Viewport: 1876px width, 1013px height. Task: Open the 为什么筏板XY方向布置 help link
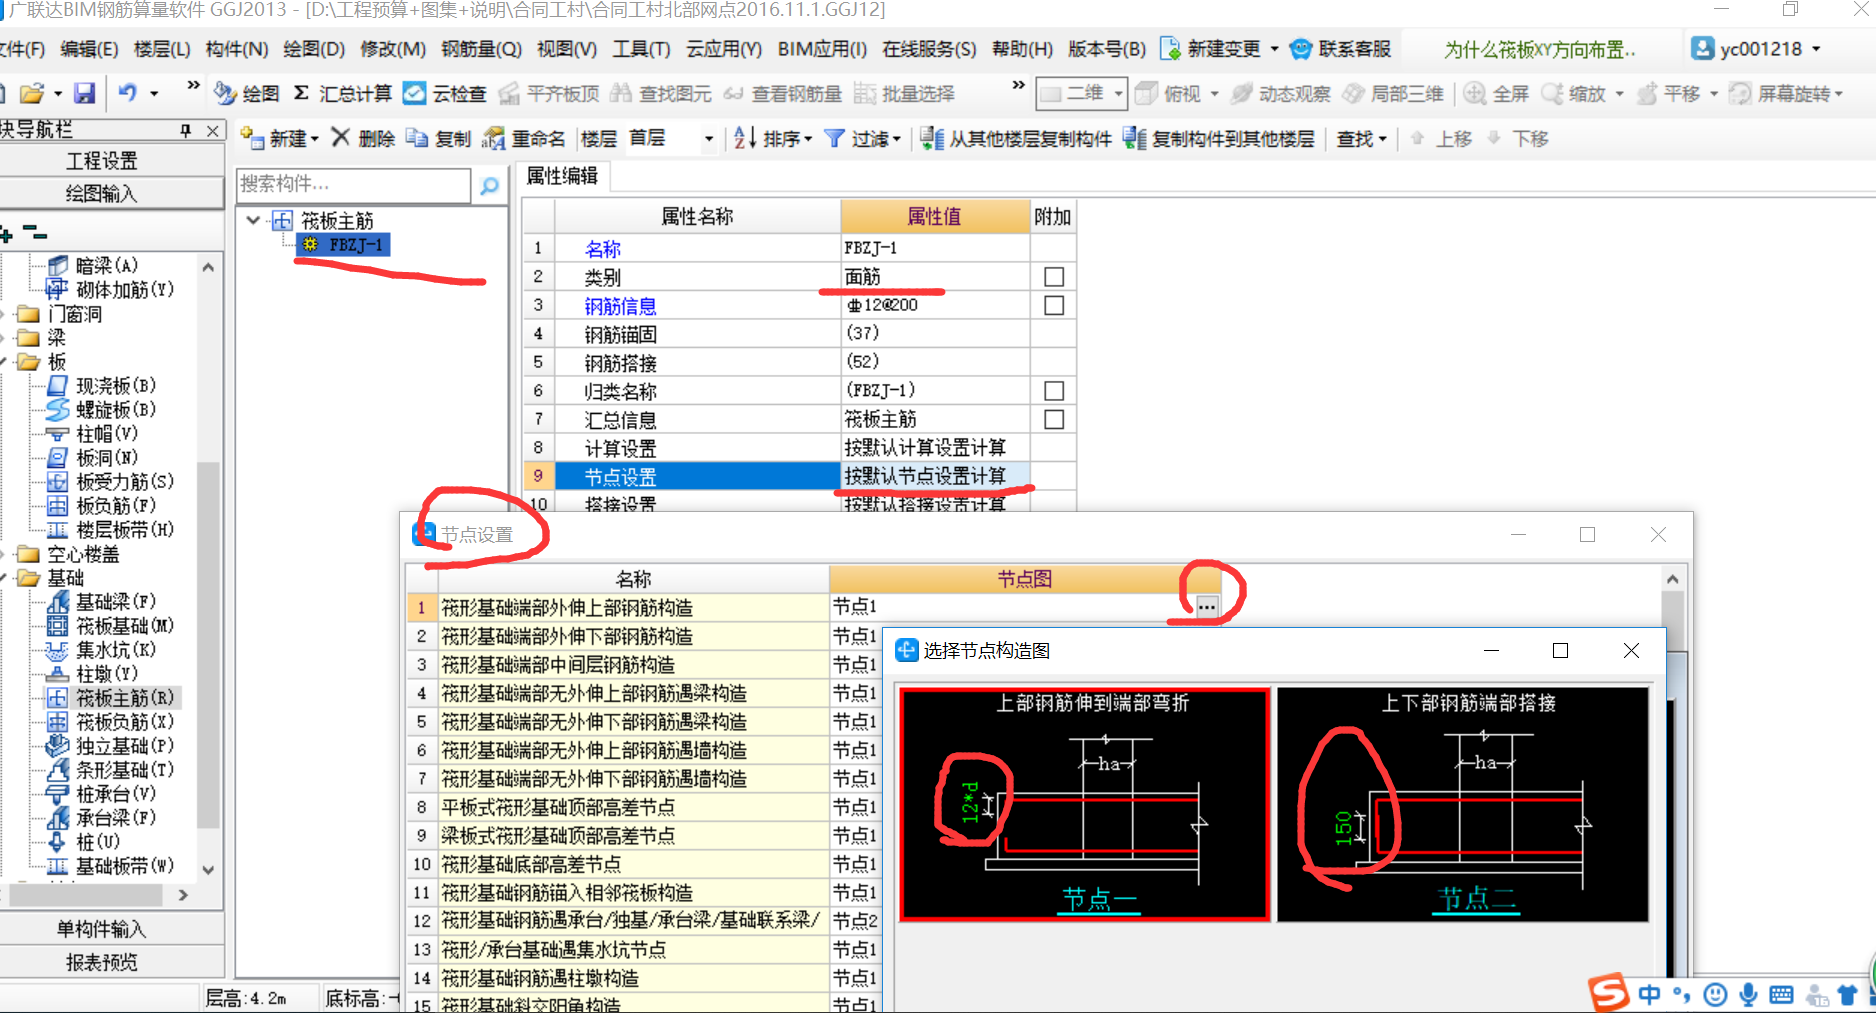tap(1540, 49)
